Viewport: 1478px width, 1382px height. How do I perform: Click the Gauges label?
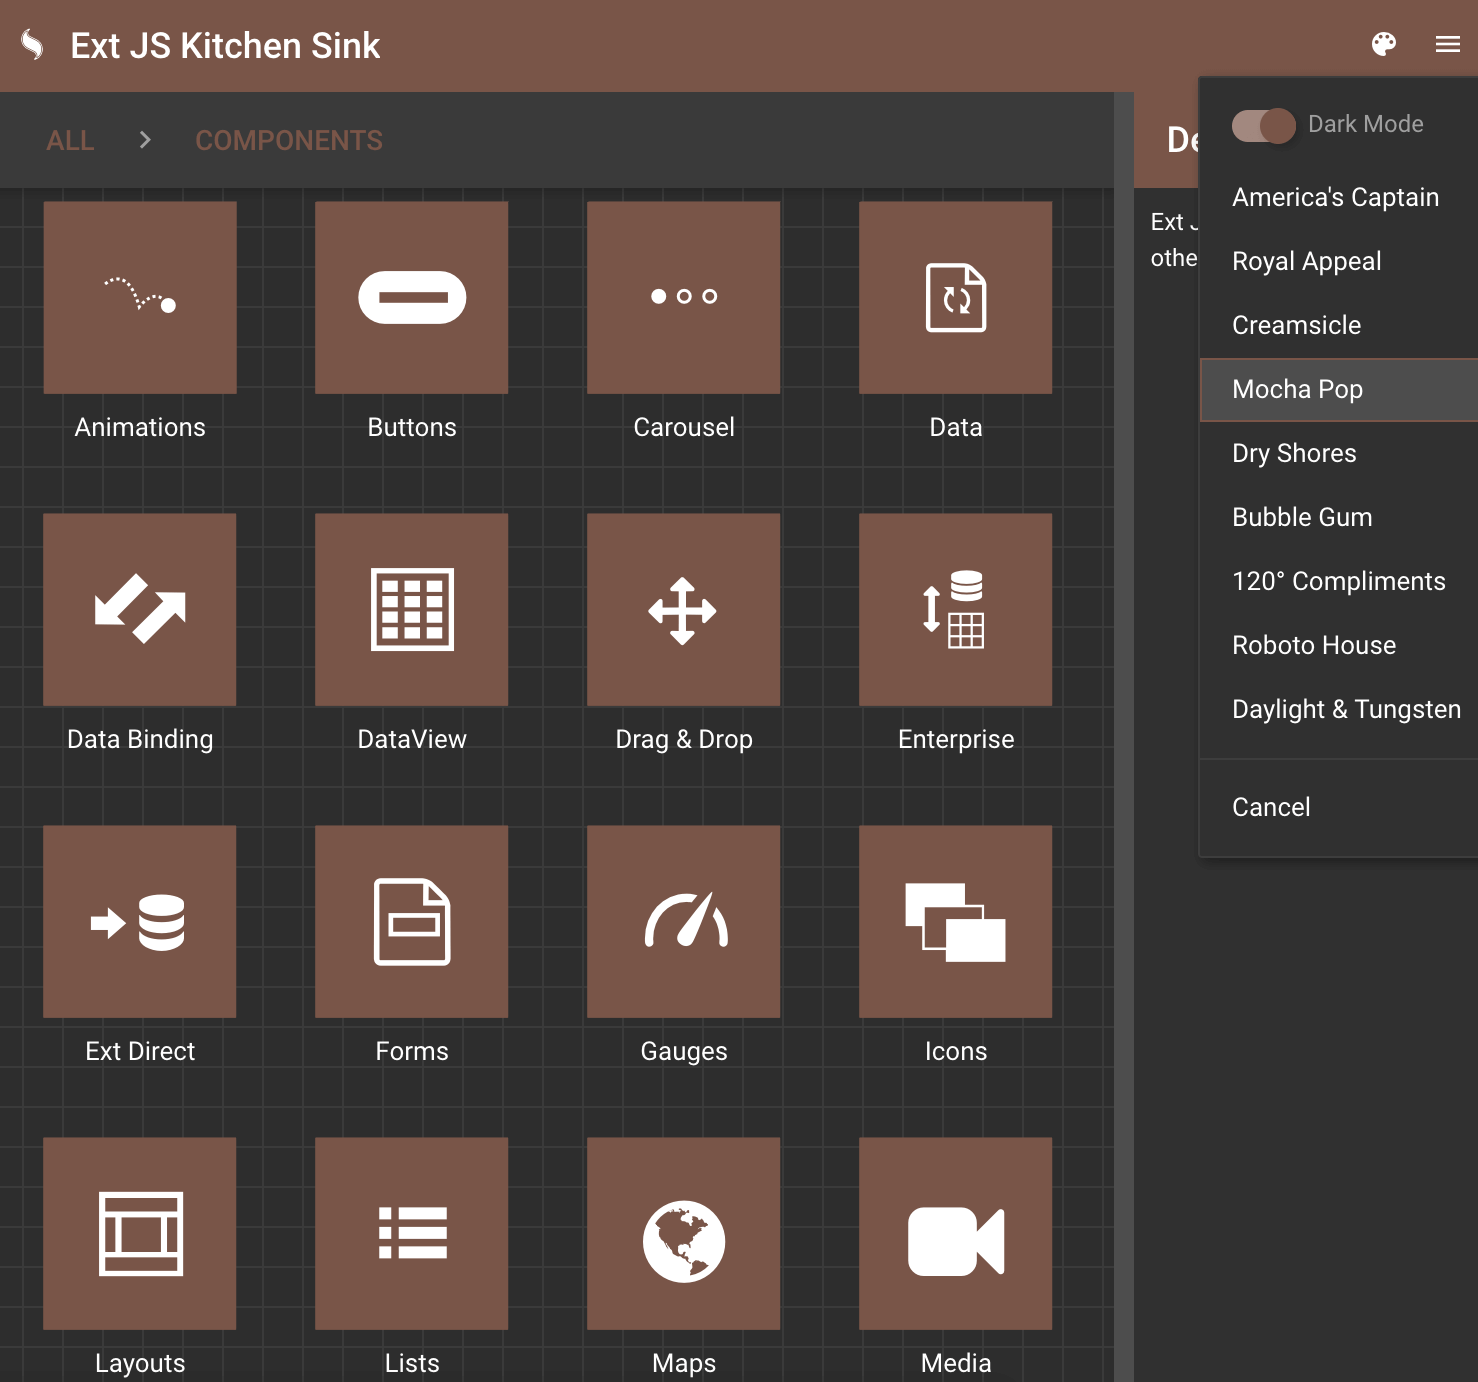pos(684,1051)
